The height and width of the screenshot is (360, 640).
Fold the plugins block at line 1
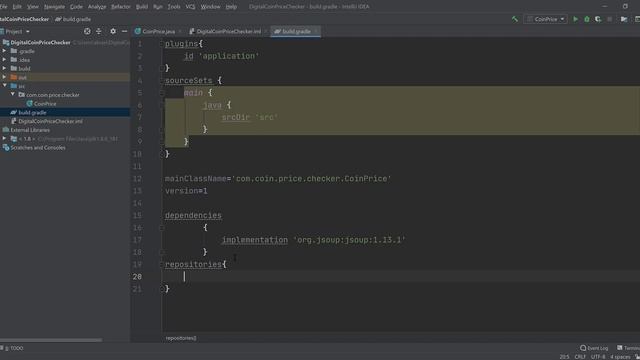tap(162, 44)
